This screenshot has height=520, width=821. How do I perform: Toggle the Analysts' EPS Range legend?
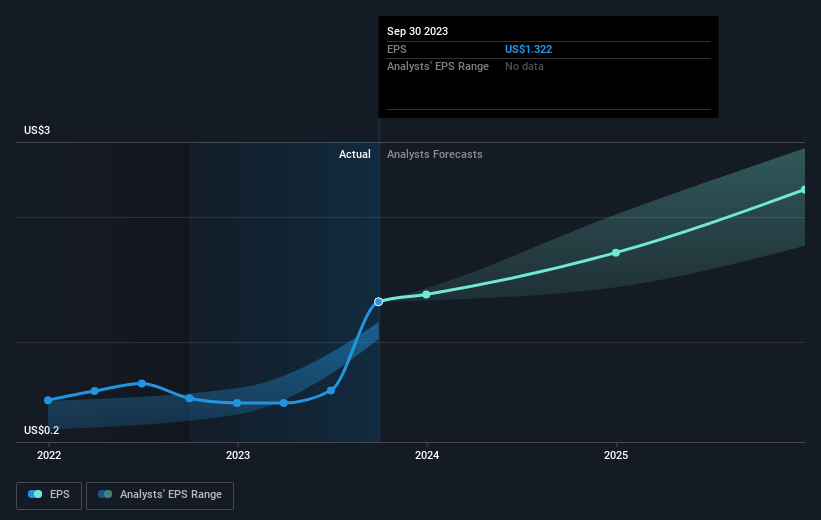[x=160, y=495]
